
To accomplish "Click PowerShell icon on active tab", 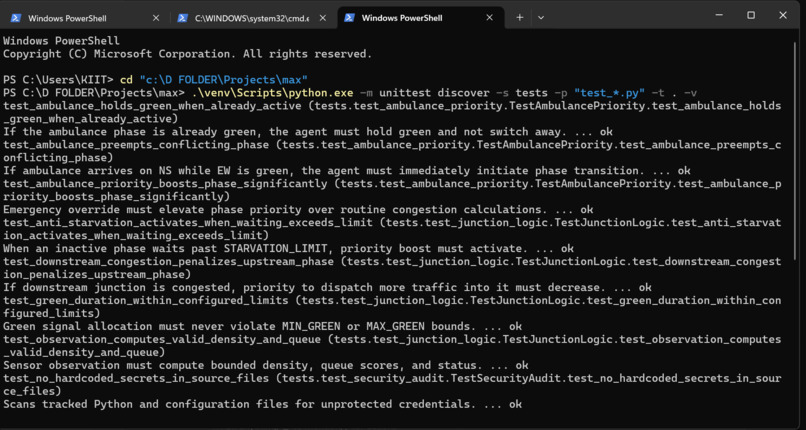I will [x=349, y=18].
